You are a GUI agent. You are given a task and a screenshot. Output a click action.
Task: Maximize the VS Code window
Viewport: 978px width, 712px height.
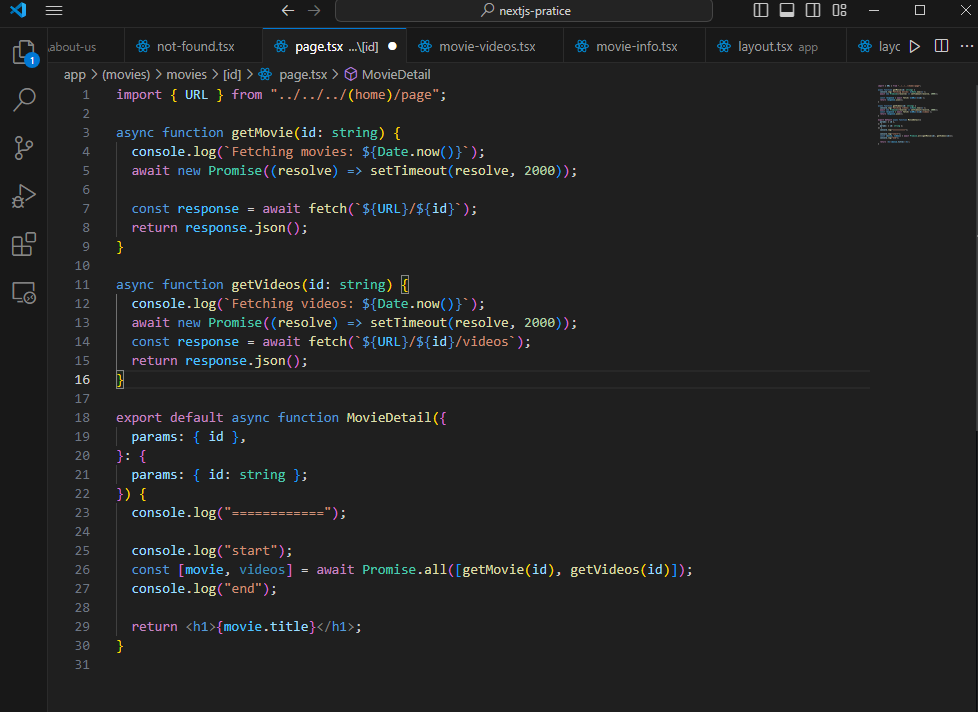[920, 11]
